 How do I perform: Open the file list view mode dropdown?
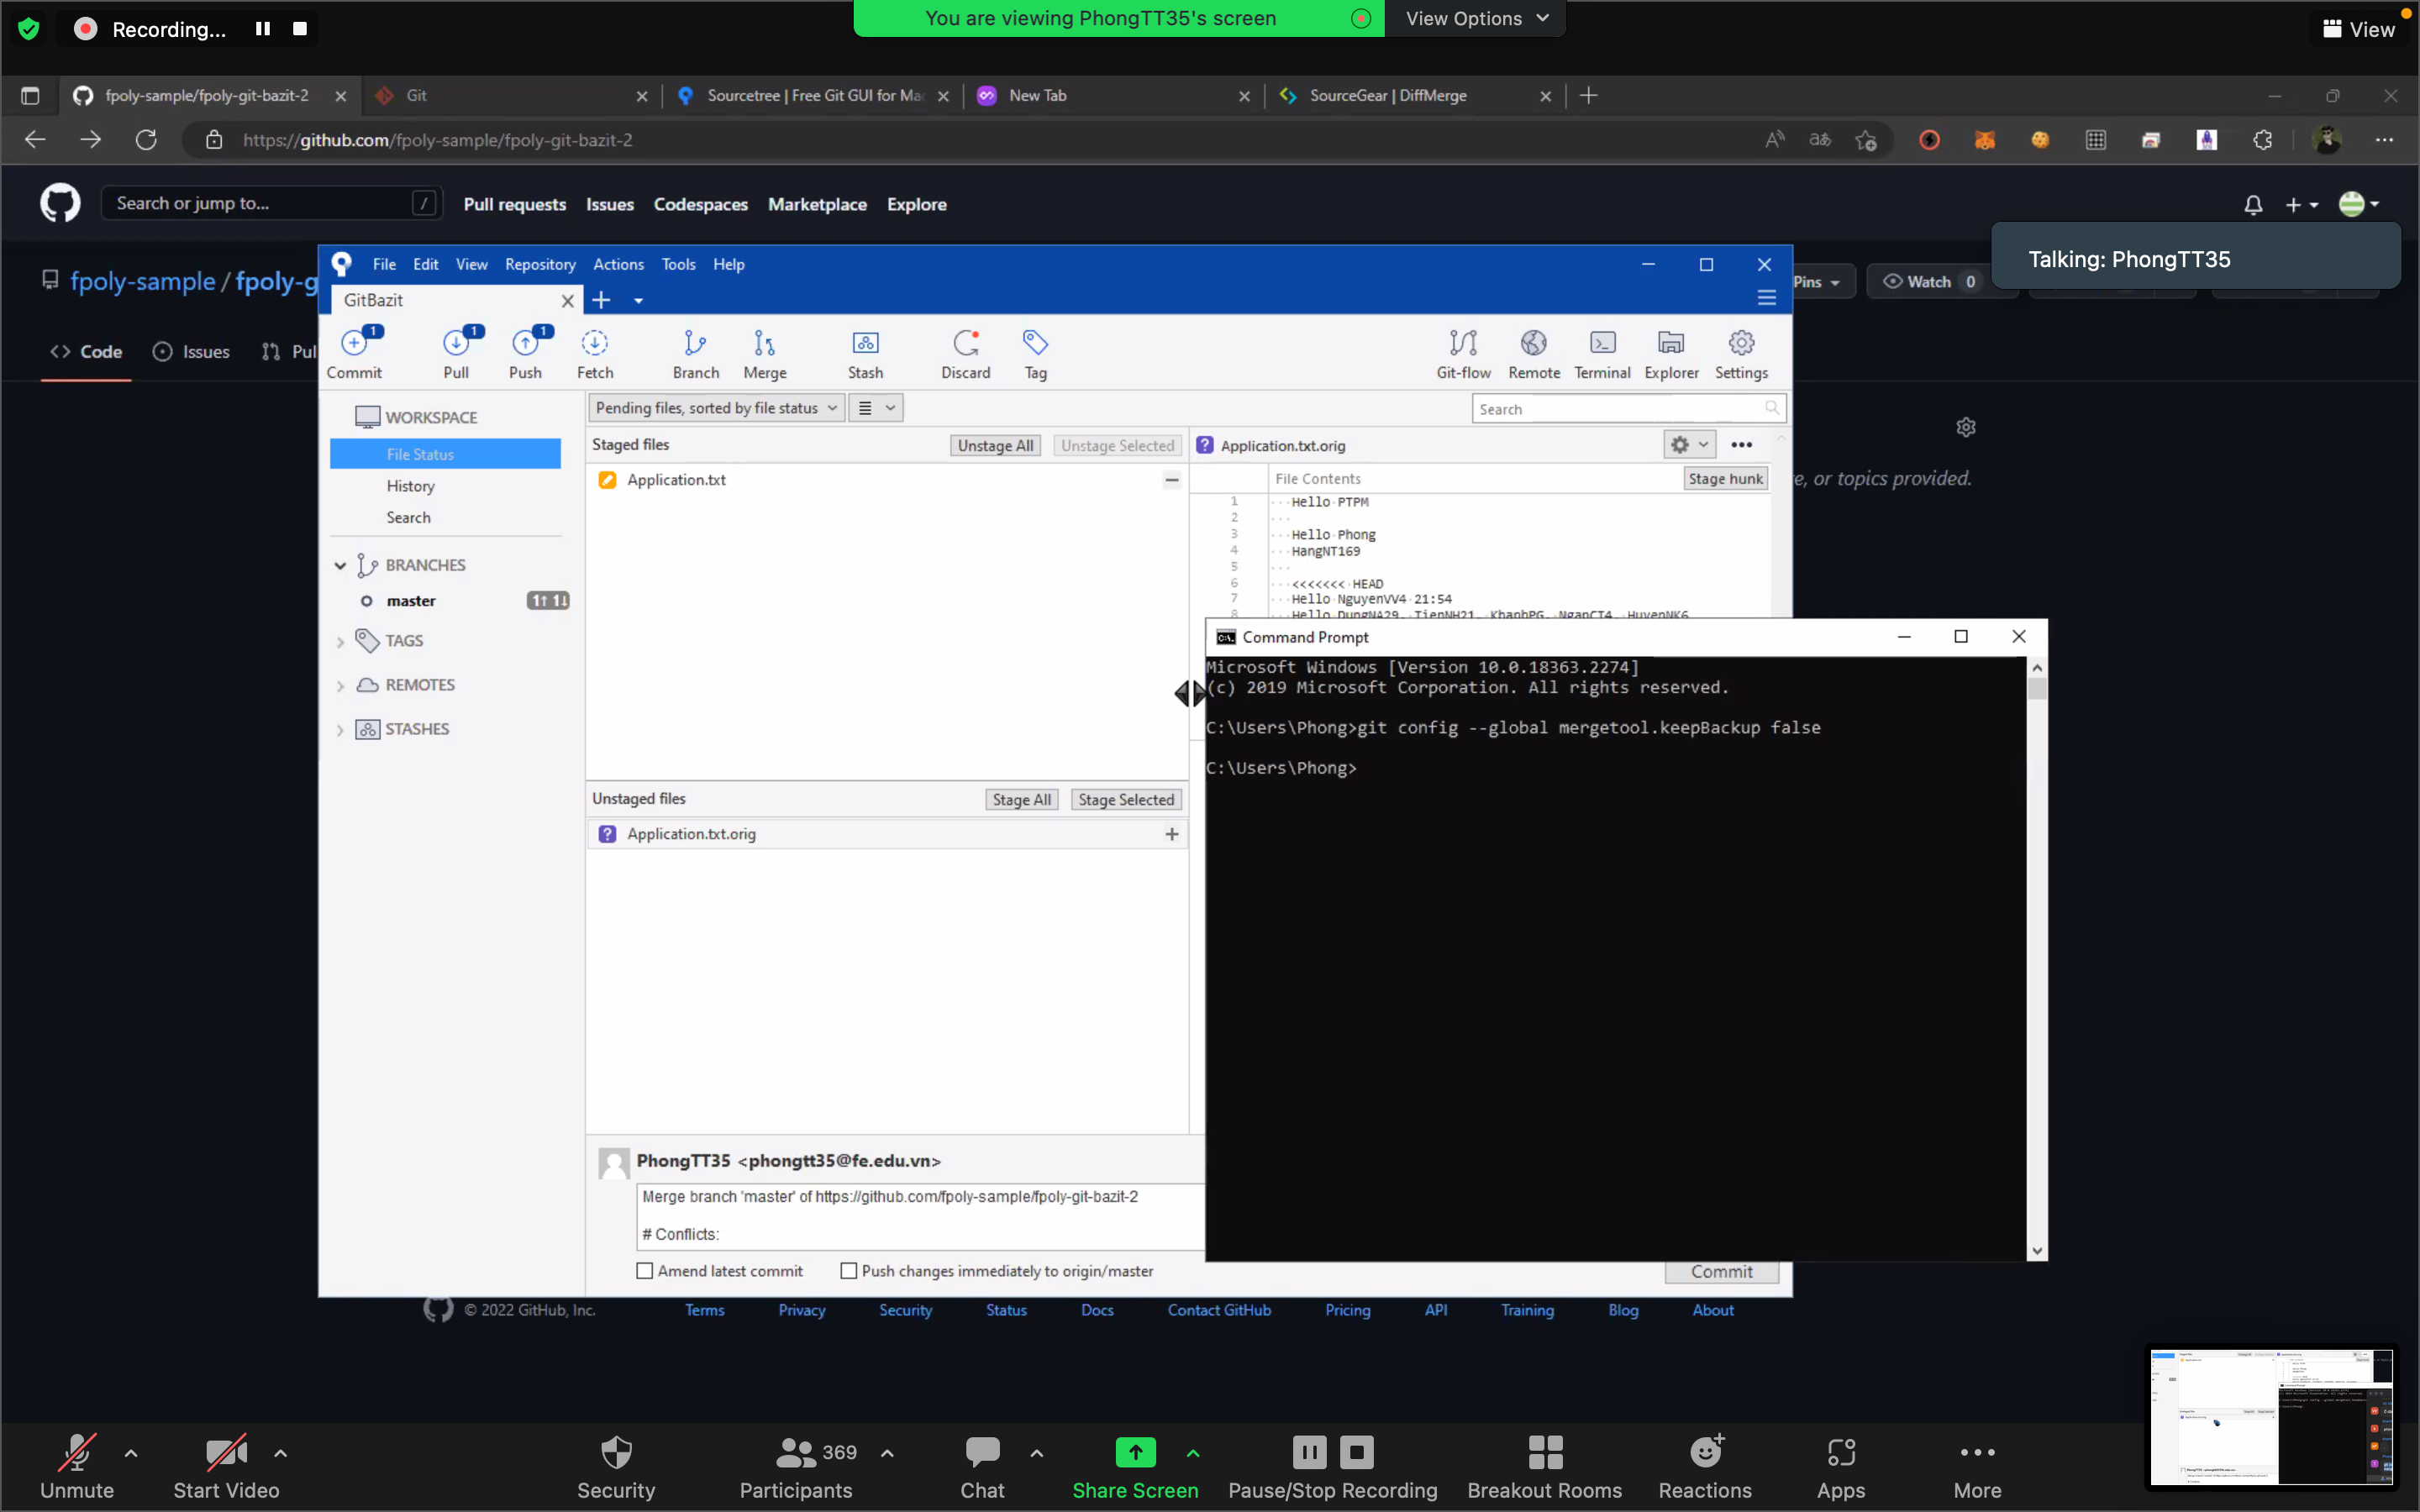click(876, 408)
